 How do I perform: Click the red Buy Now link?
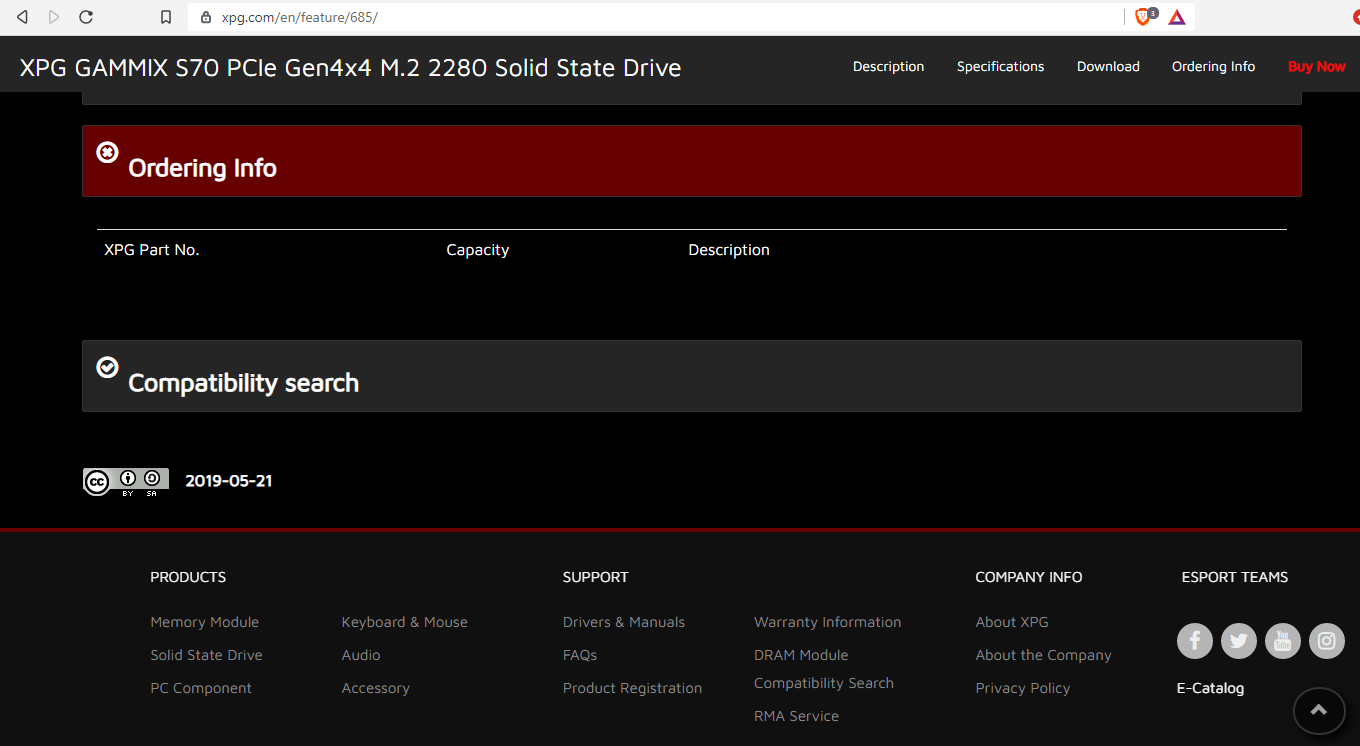point(1317,67)
